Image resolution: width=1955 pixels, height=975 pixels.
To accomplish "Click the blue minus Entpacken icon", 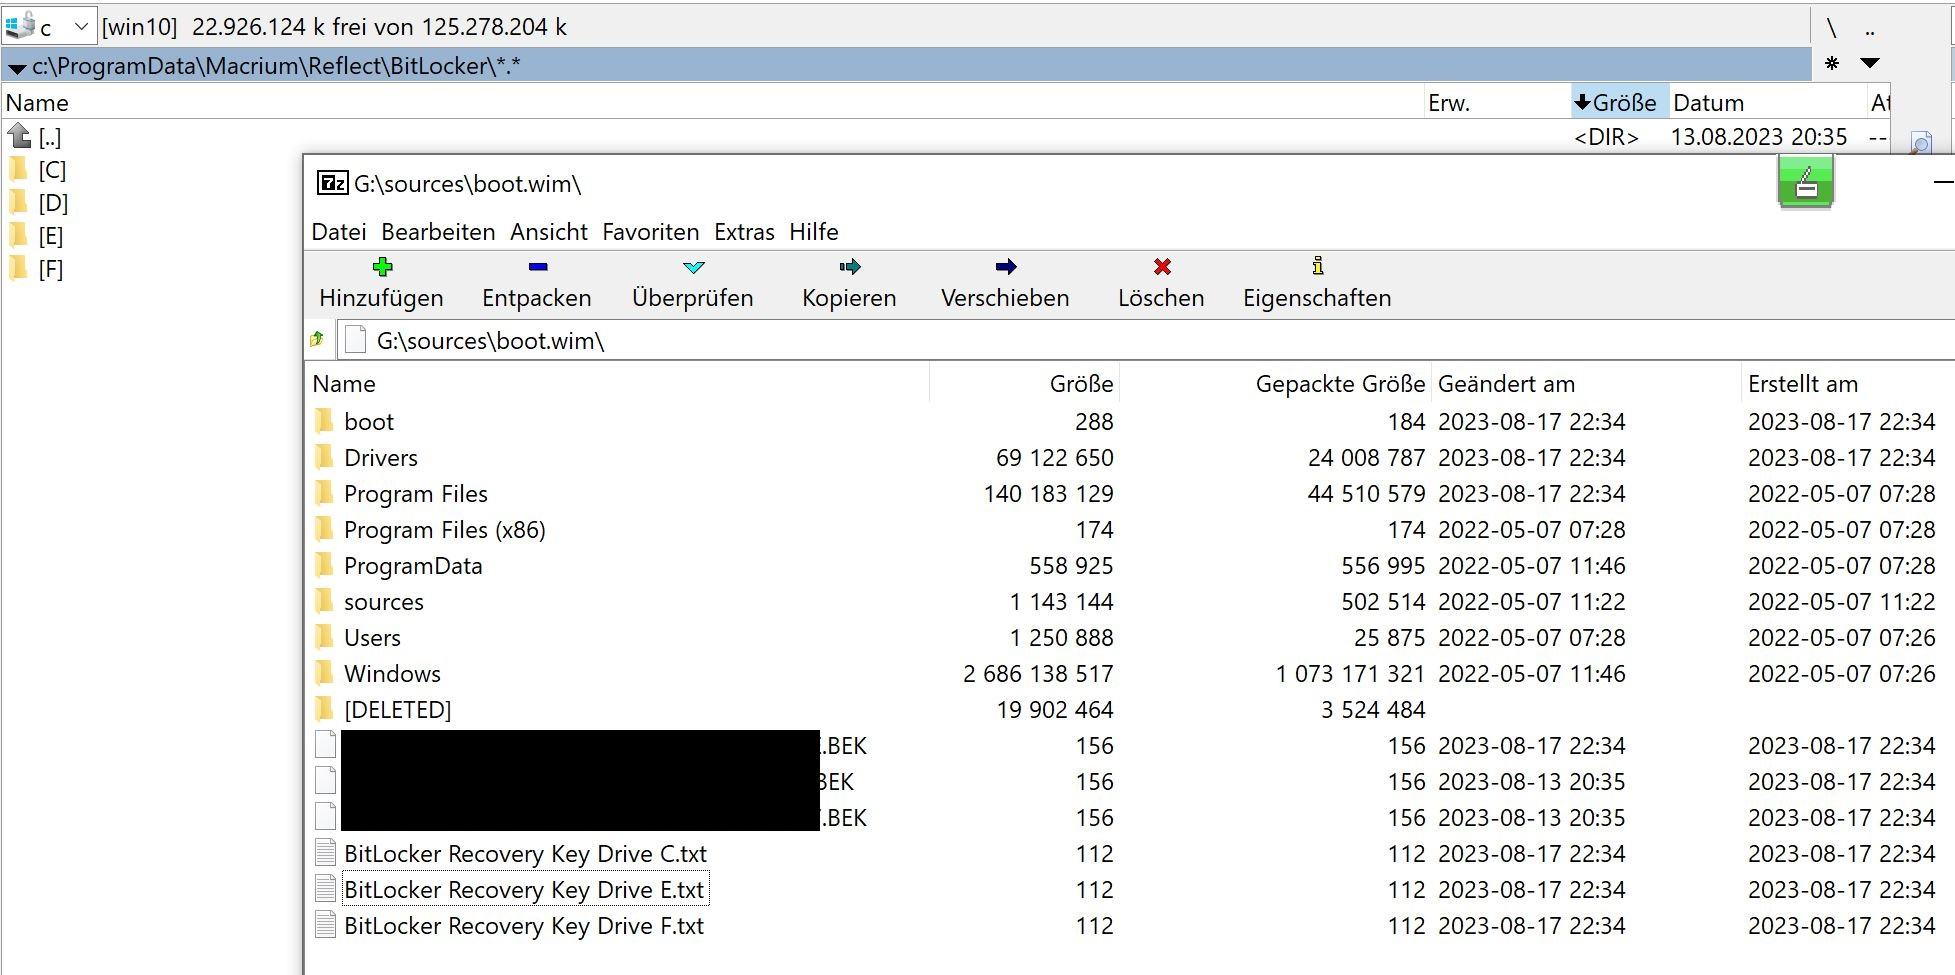I will pos(538,266).
